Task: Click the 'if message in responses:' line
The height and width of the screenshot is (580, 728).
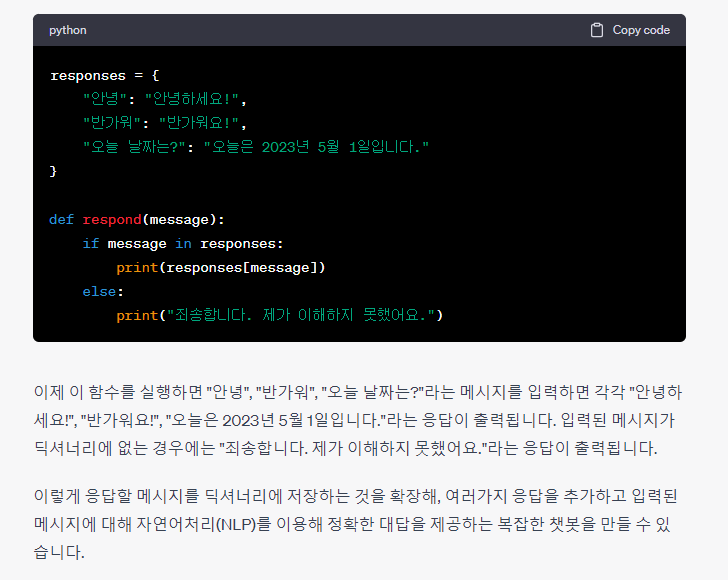Action: pyautogui.click(x=183, y=244)
